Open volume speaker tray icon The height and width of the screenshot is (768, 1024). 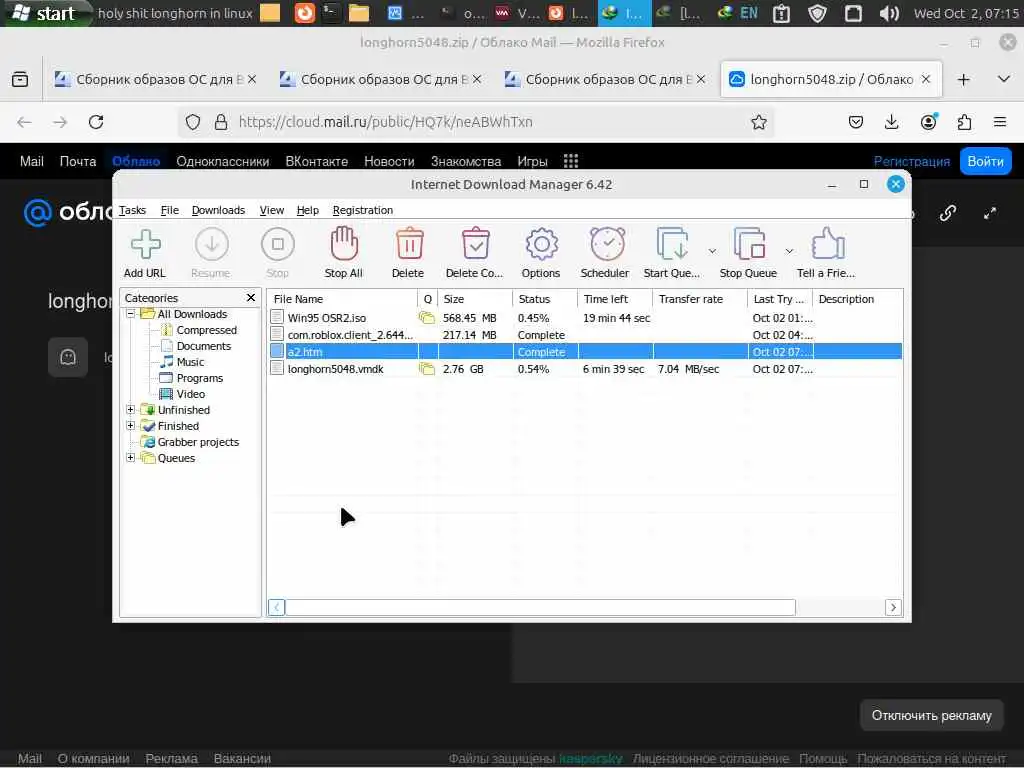[x=889, y=13]
